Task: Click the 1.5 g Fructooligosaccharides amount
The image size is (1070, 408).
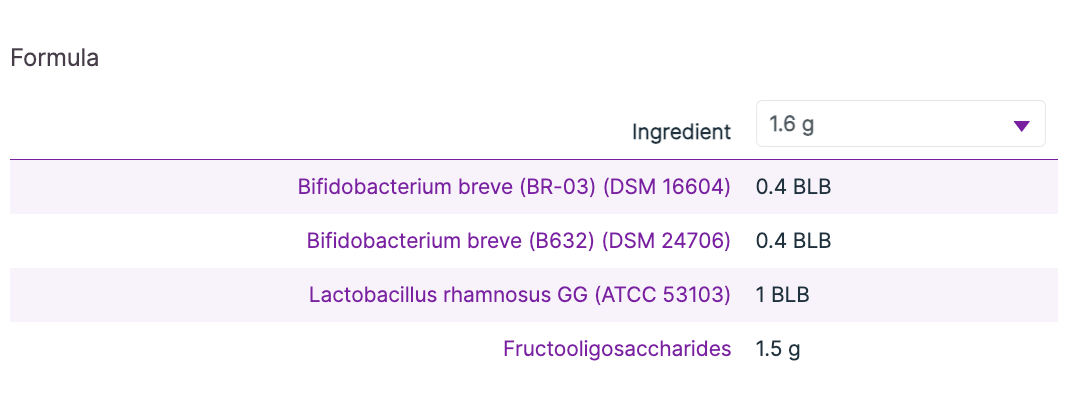Action: coord(778,349)
